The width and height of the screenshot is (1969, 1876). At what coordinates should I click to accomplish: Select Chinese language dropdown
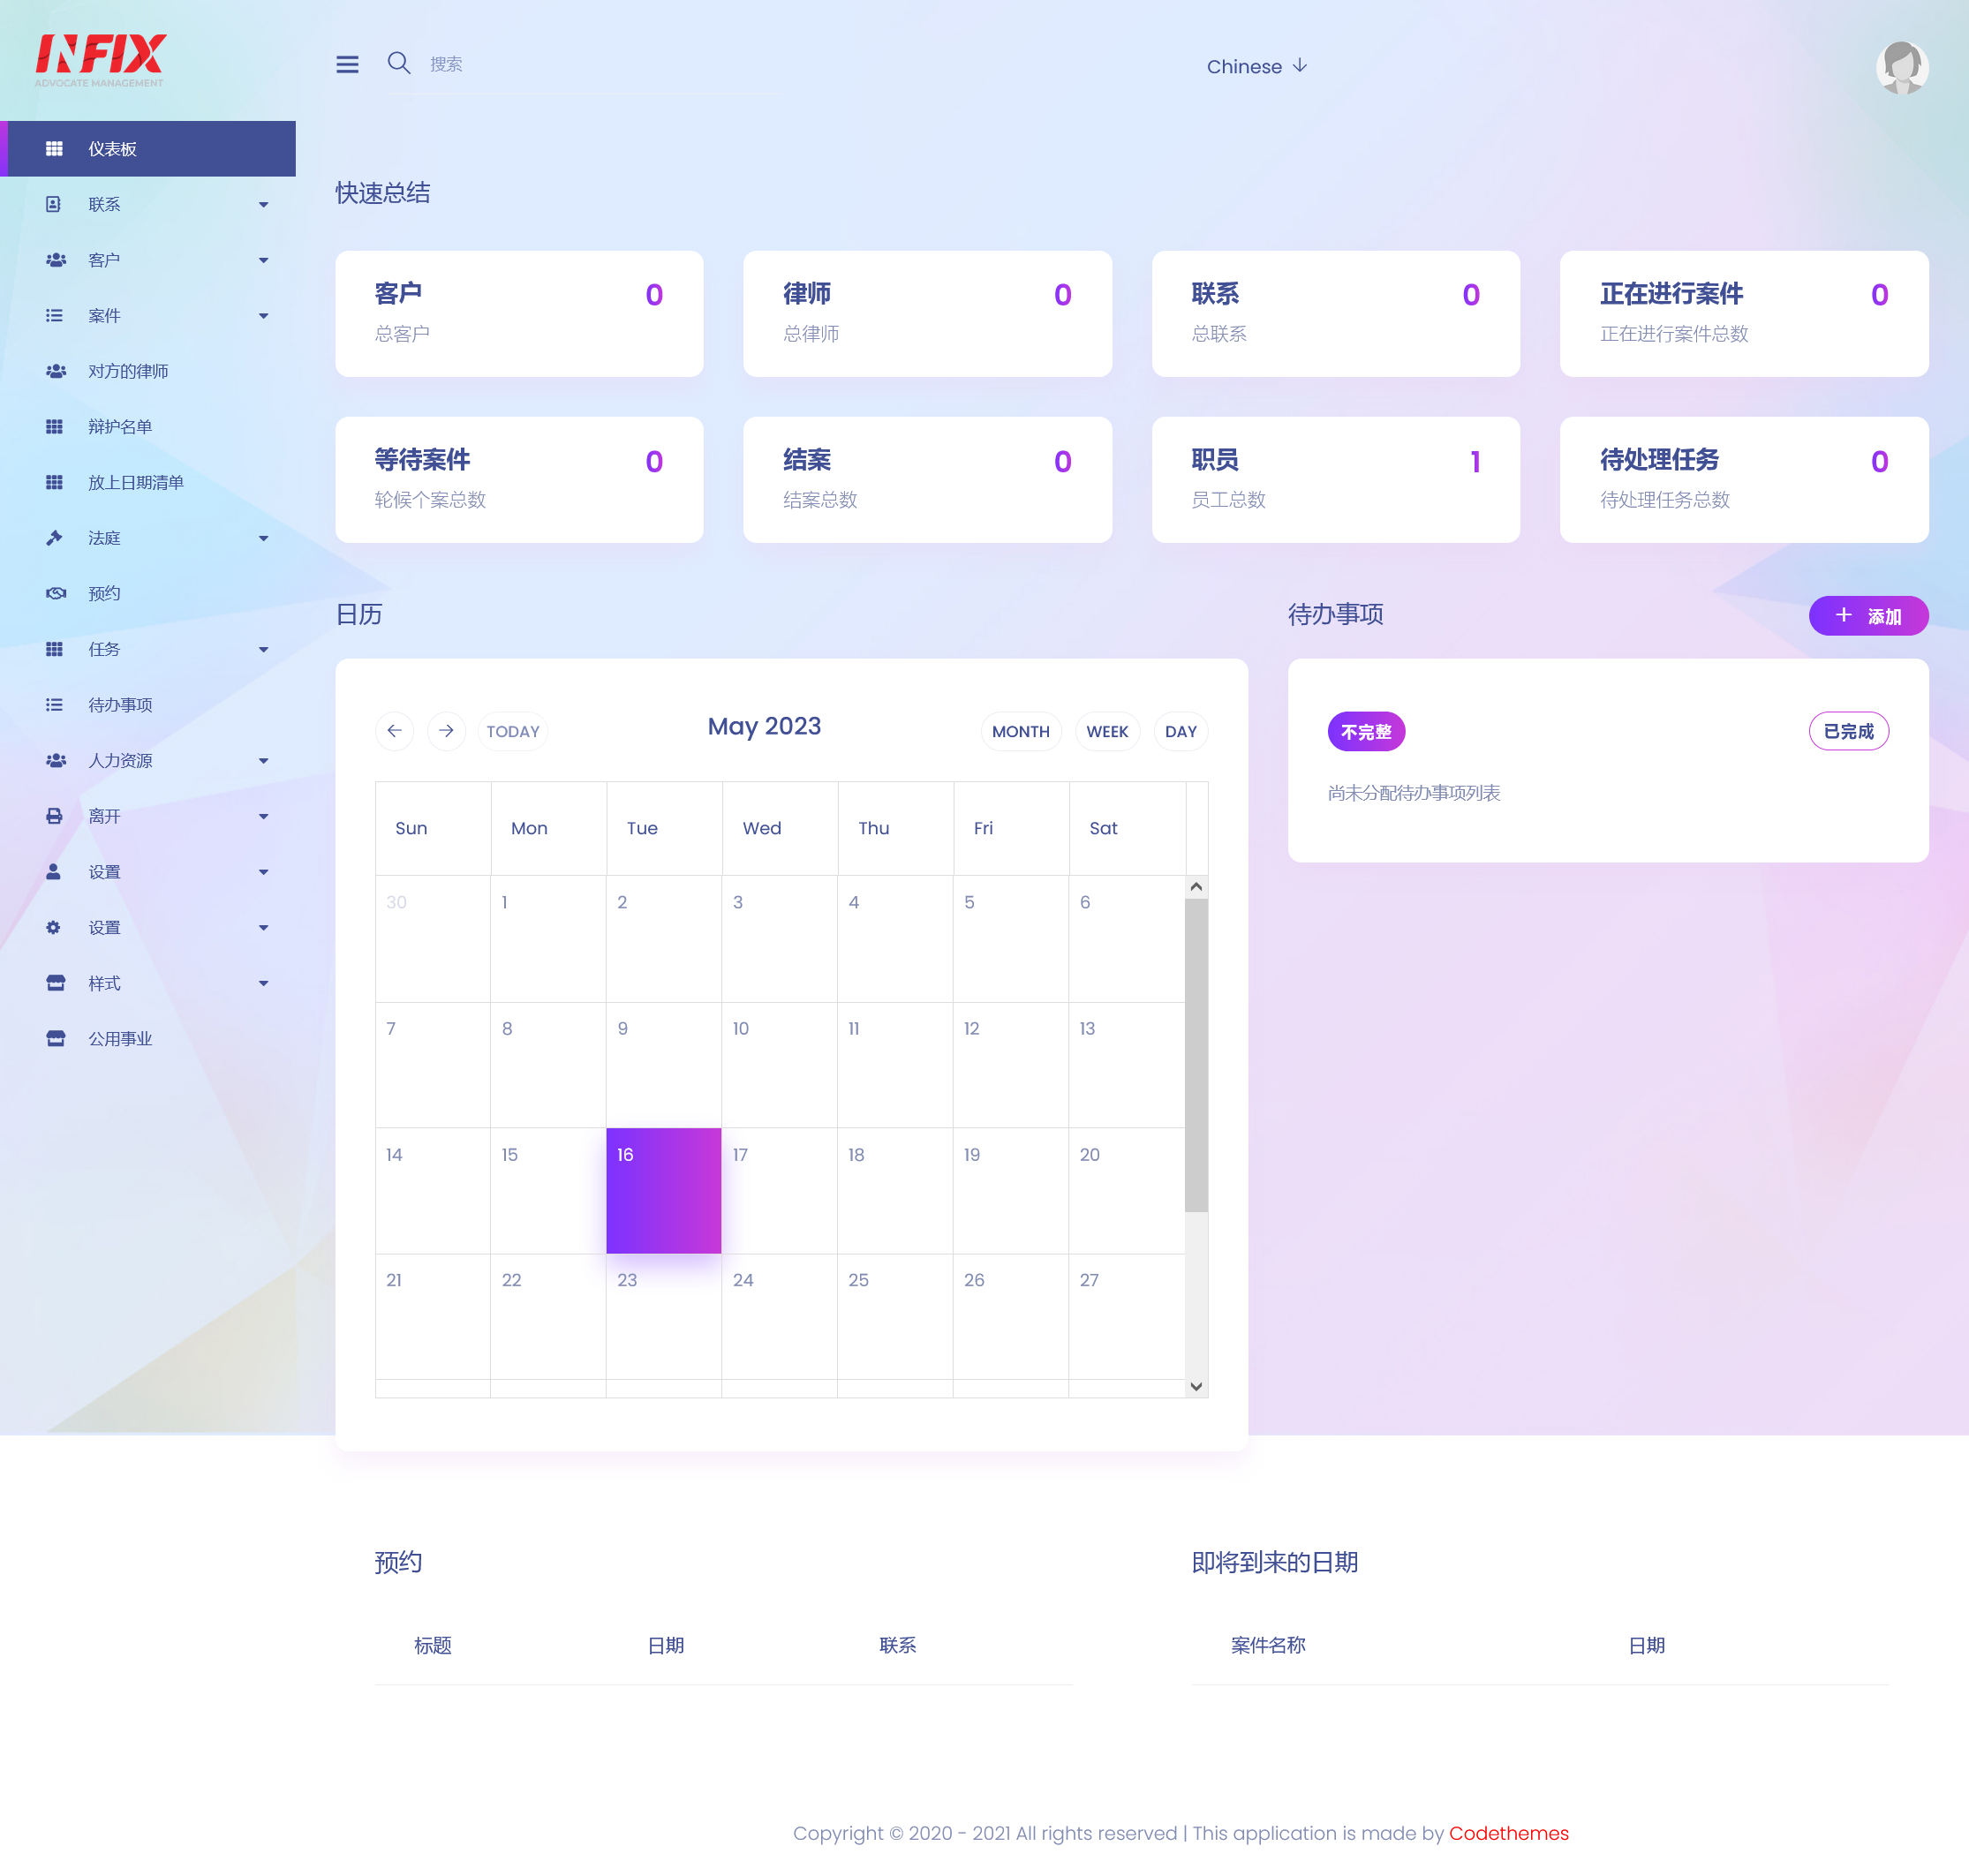pyautogui.click(x=1257, y=65)
